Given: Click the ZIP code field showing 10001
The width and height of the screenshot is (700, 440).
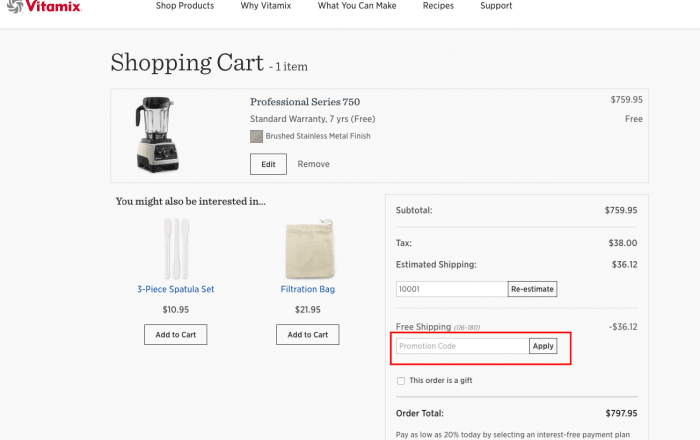Looking at the screenshot, I should click(452, 289).
